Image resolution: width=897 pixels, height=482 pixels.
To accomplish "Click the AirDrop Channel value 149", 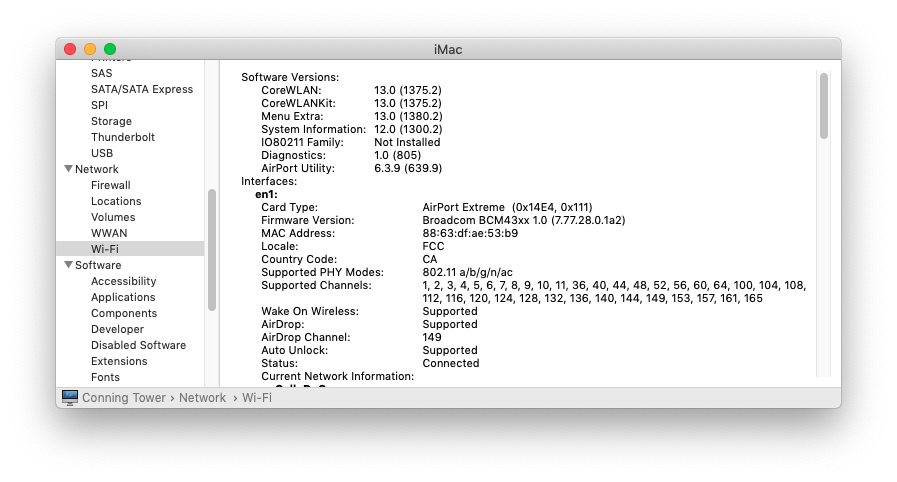I will 432,337.
